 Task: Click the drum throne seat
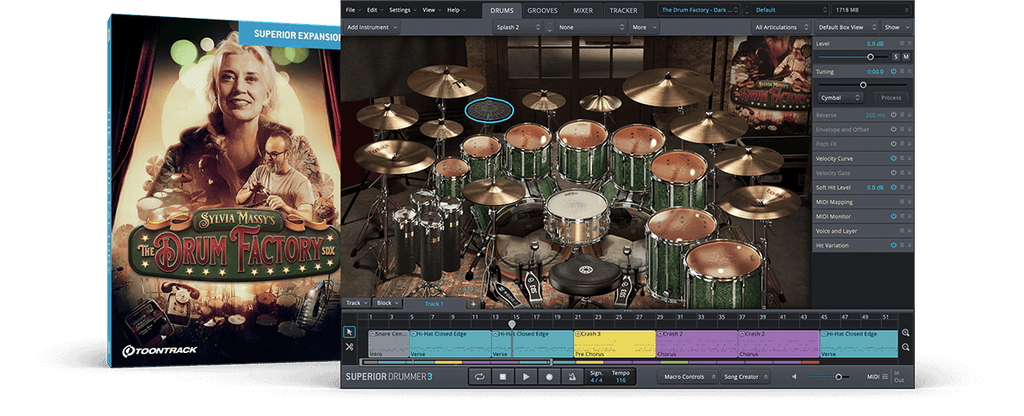(584, 272)
